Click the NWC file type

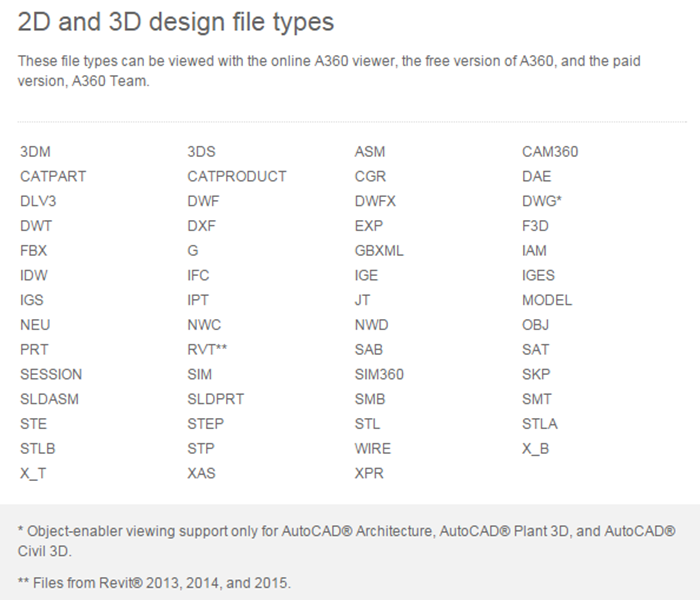coord(204,325)
